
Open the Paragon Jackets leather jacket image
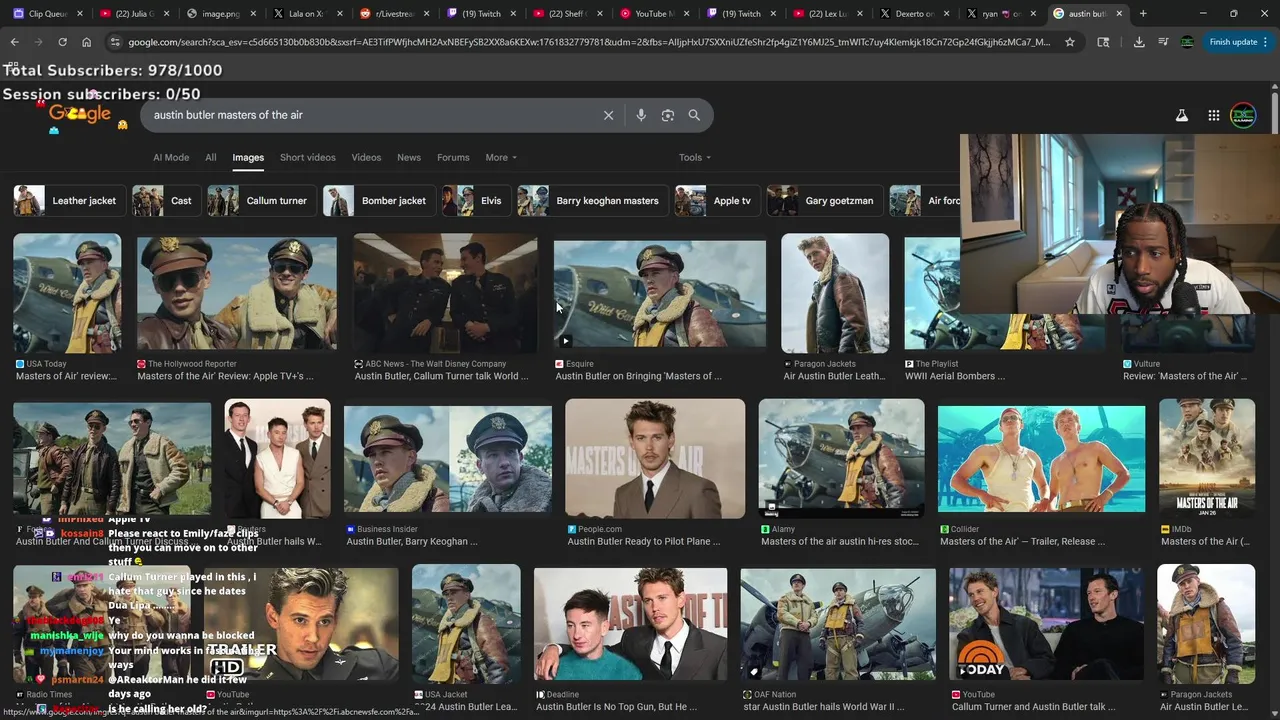point(835,293)
